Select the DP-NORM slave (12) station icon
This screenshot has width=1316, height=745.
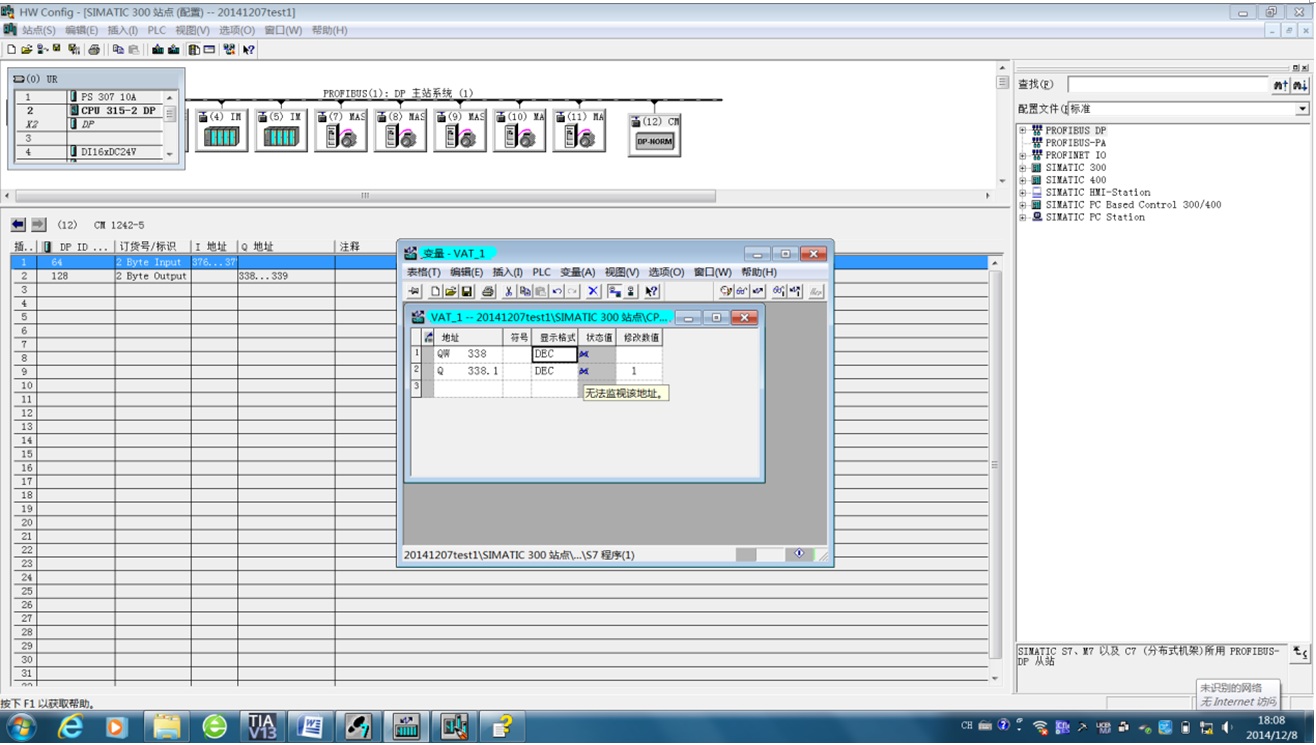click(655, 137)
